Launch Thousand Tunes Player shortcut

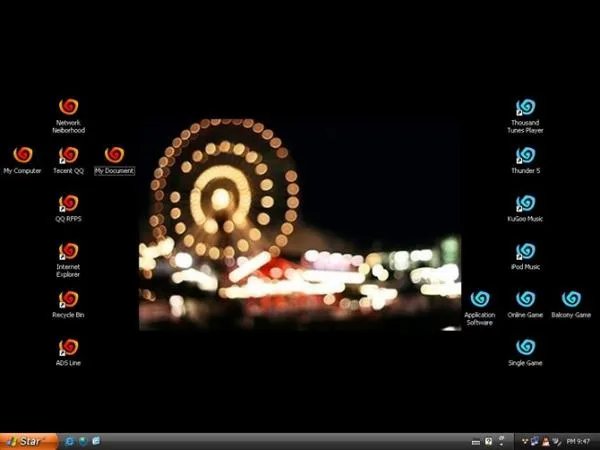pyautogui.click(x=525, y=108)
